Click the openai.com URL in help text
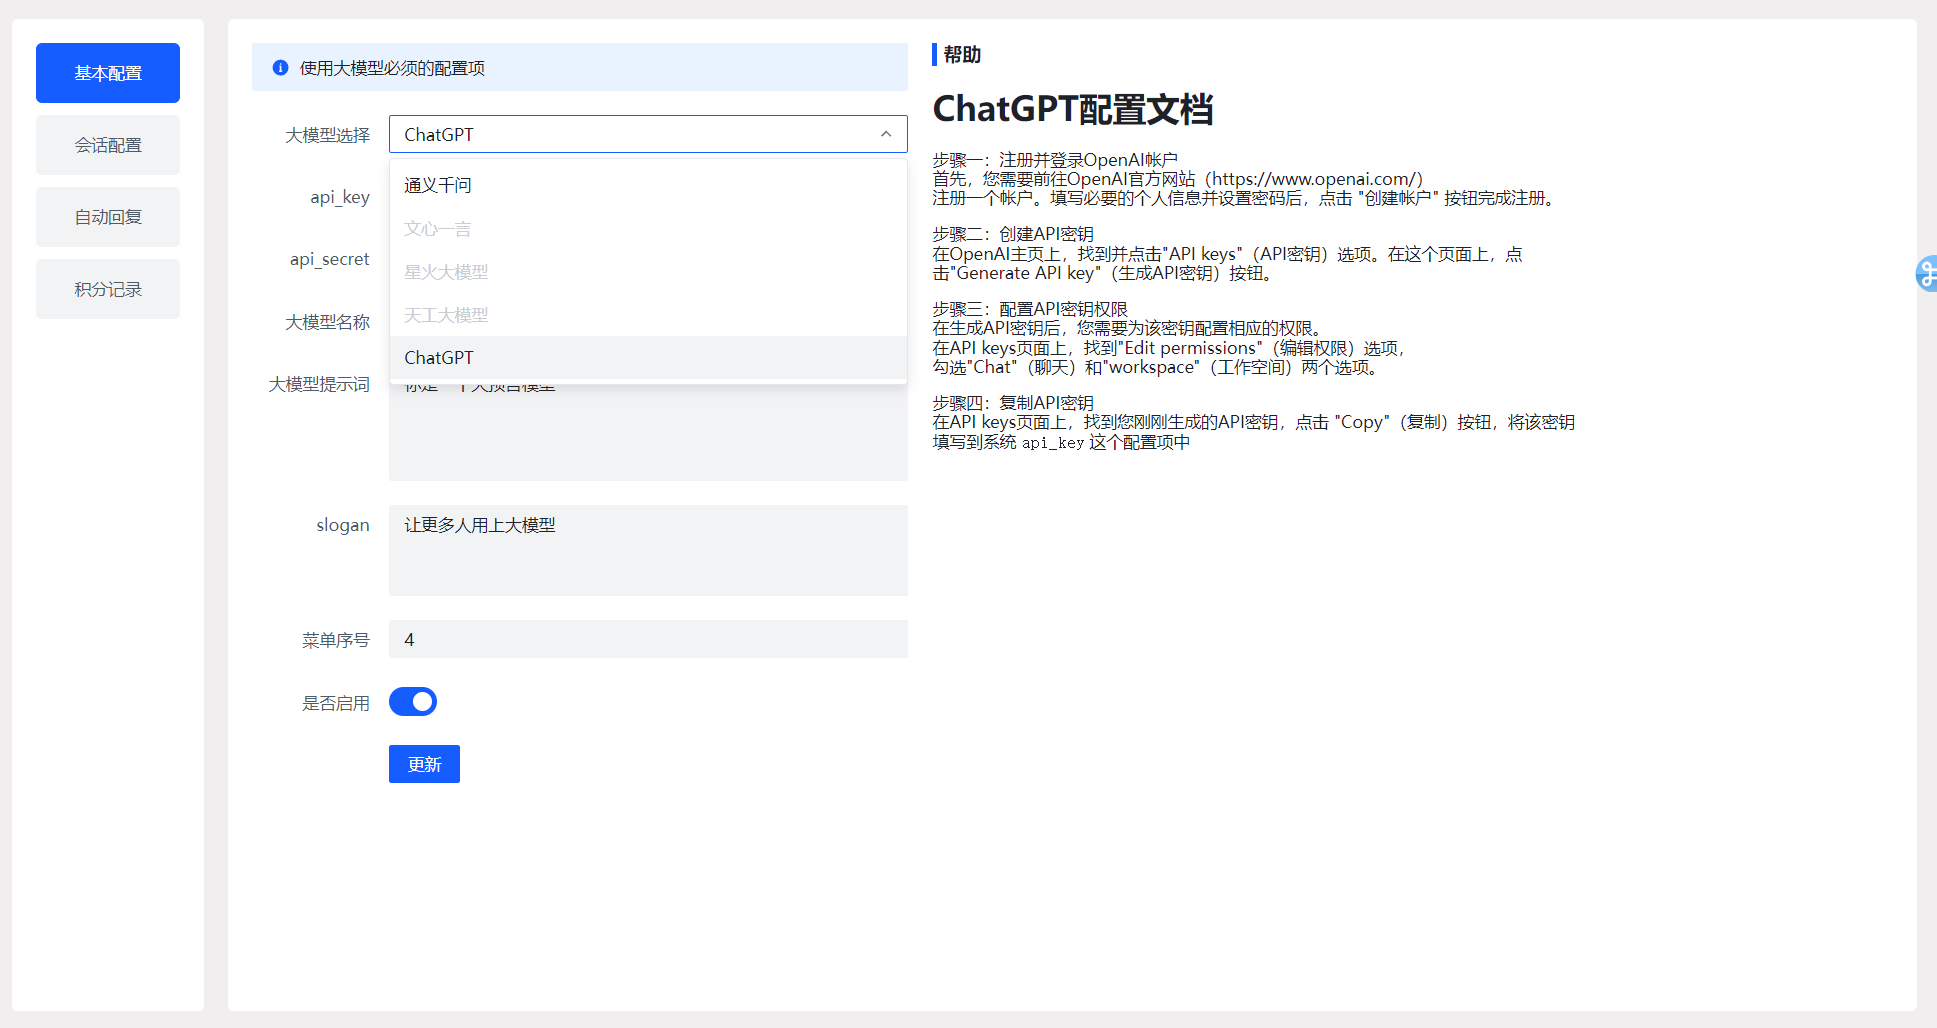The width and height of the screenshot is (1937, 1028). [x=1316, y=179]
